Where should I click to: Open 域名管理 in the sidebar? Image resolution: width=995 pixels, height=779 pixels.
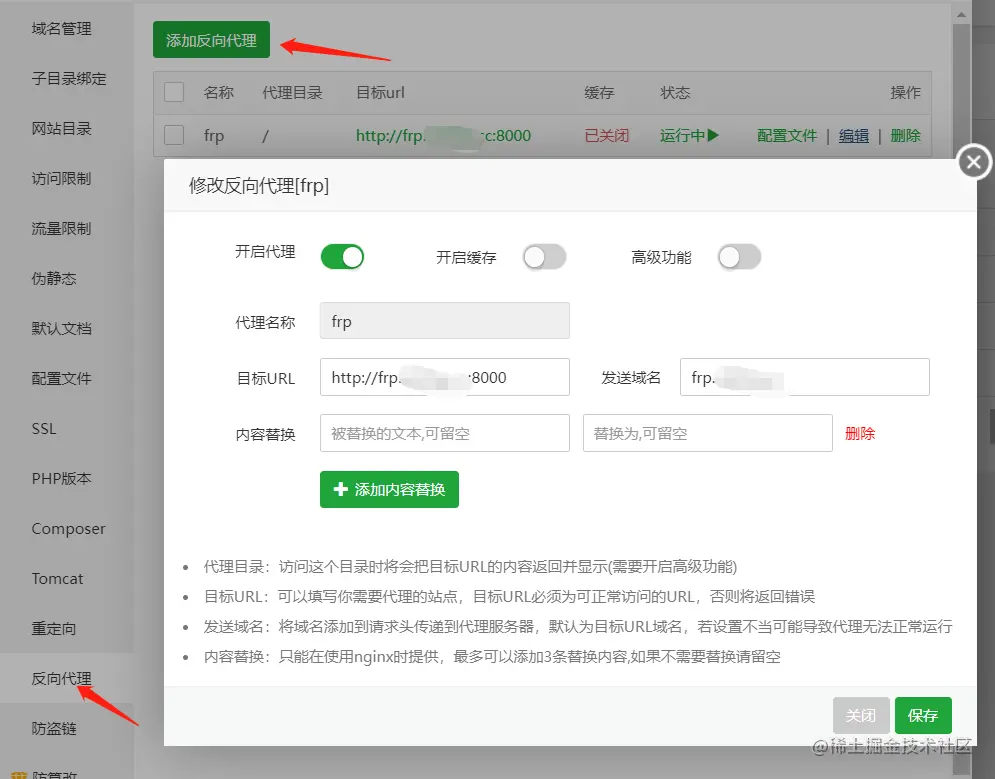[62, 29]
